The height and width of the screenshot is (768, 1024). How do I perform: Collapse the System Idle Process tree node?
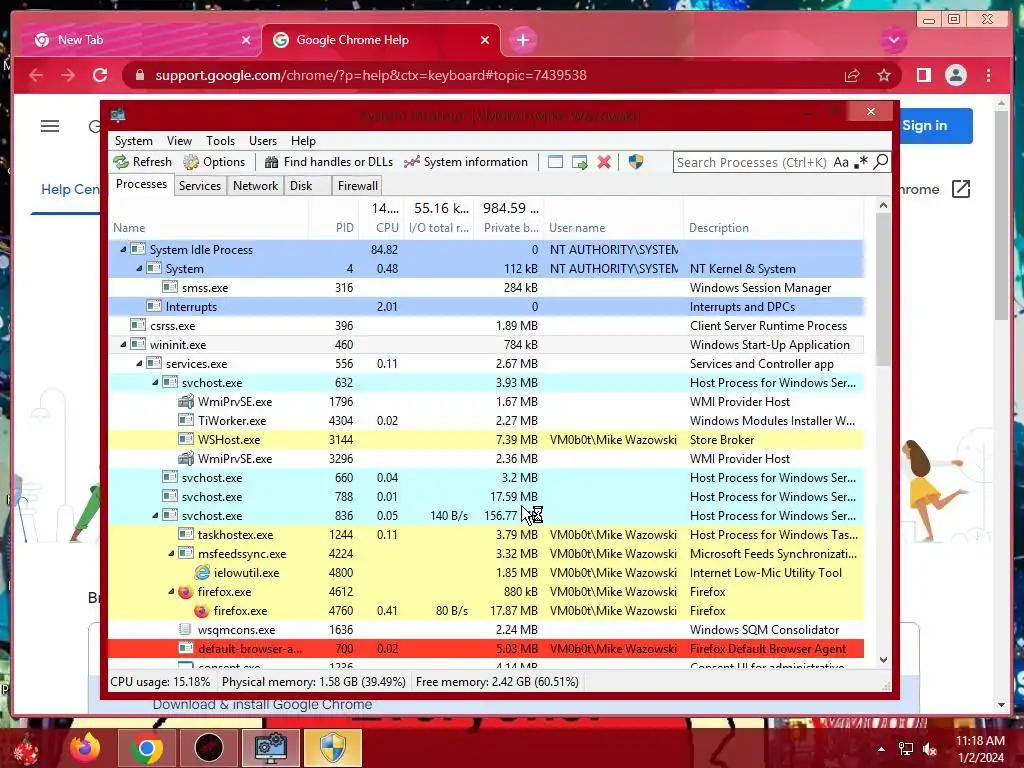(x=123, y=249)
